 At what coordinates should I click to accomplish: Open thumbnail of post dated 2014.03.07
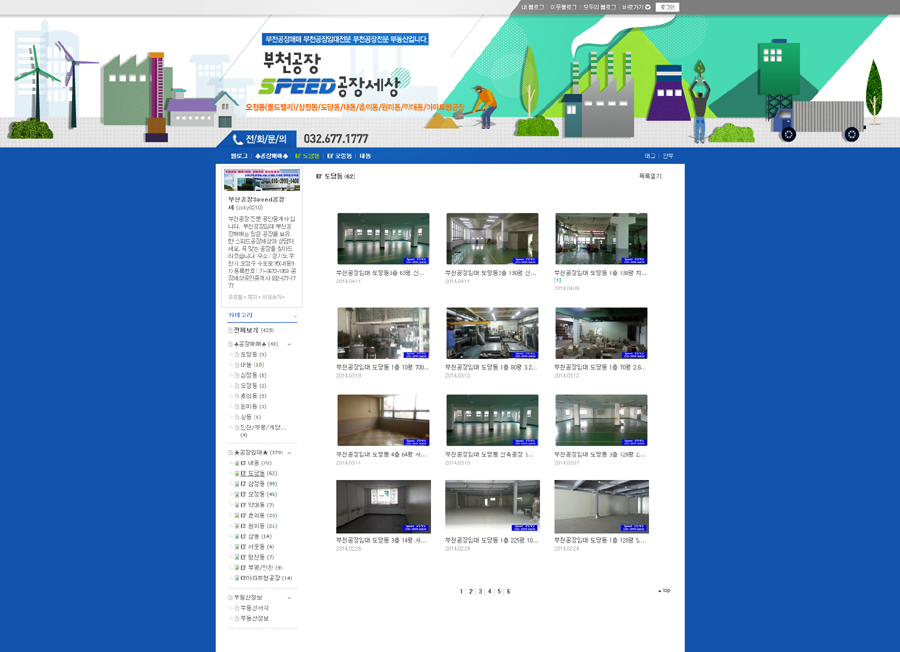point(602,420)
